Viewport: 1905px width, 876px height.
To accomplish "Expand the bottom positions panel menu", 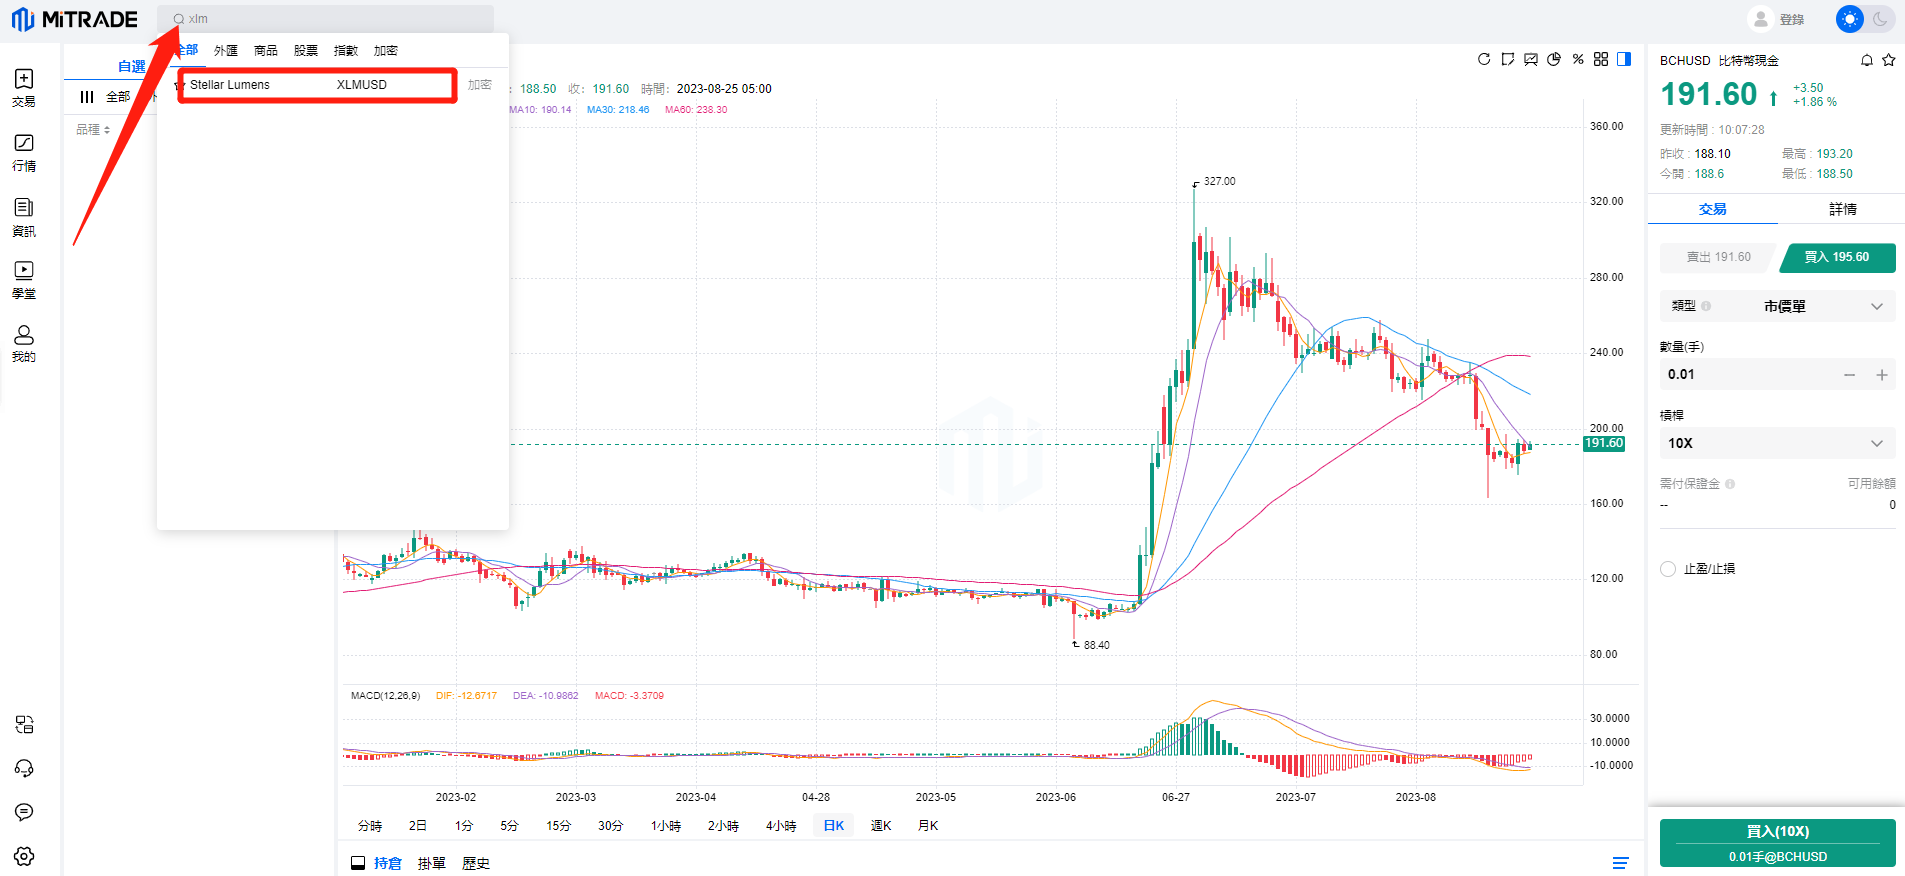I will [x=1620, y=863].
